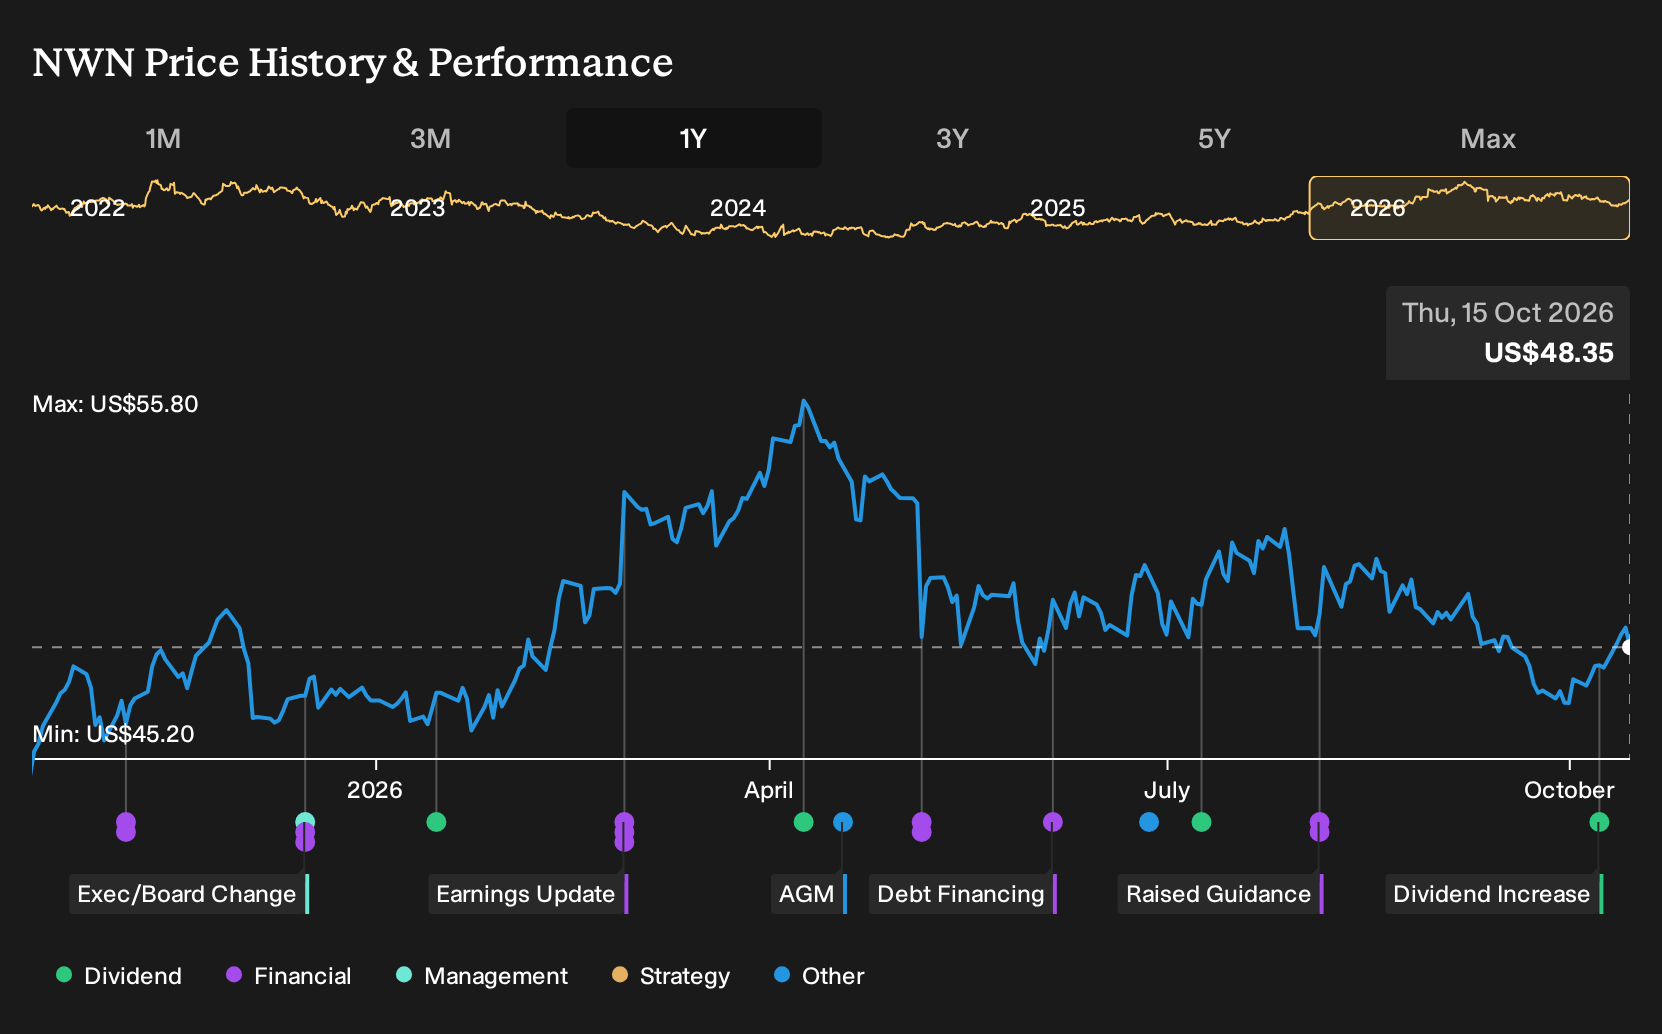The height and width of the screenshot is (1034, 1662).
Task: Click the April axis label
Action: [769, 790]
